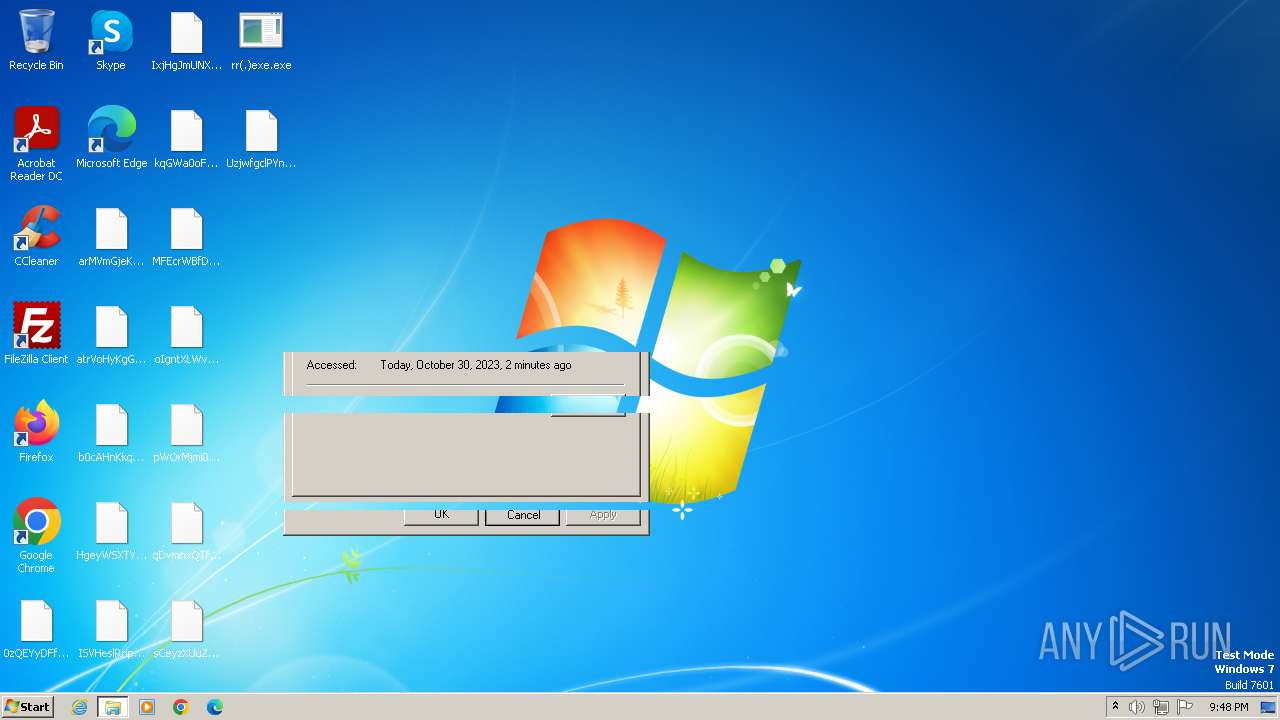
Task: Open the Recycle Bin desktop icon
Action: [36, 42]
